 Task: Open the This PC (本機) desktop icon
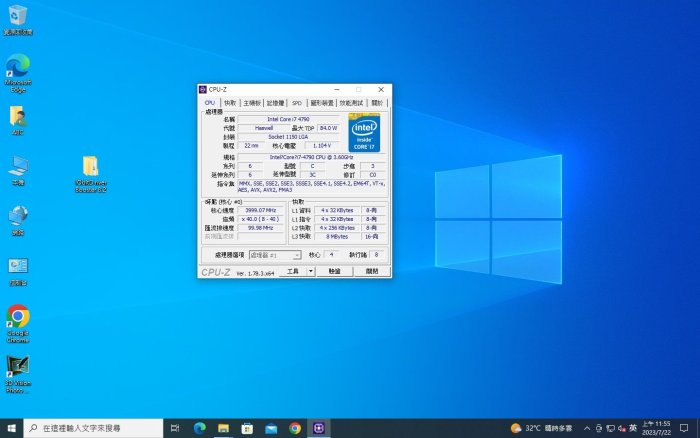(x=18, y=170)
